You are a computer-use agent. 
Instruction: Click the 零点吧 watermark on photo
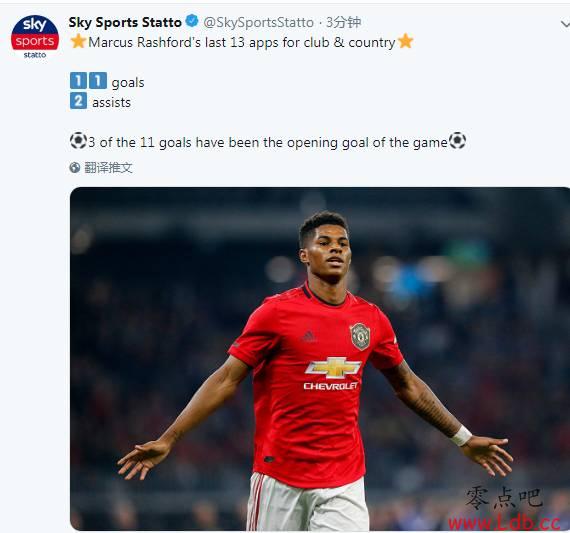[504, 498]
